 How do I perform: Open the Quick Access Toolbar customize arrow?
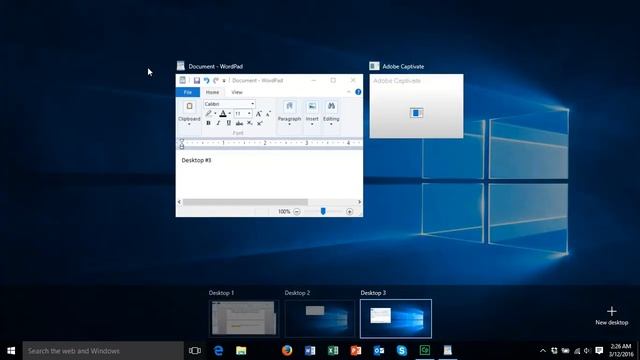[224, 81]
